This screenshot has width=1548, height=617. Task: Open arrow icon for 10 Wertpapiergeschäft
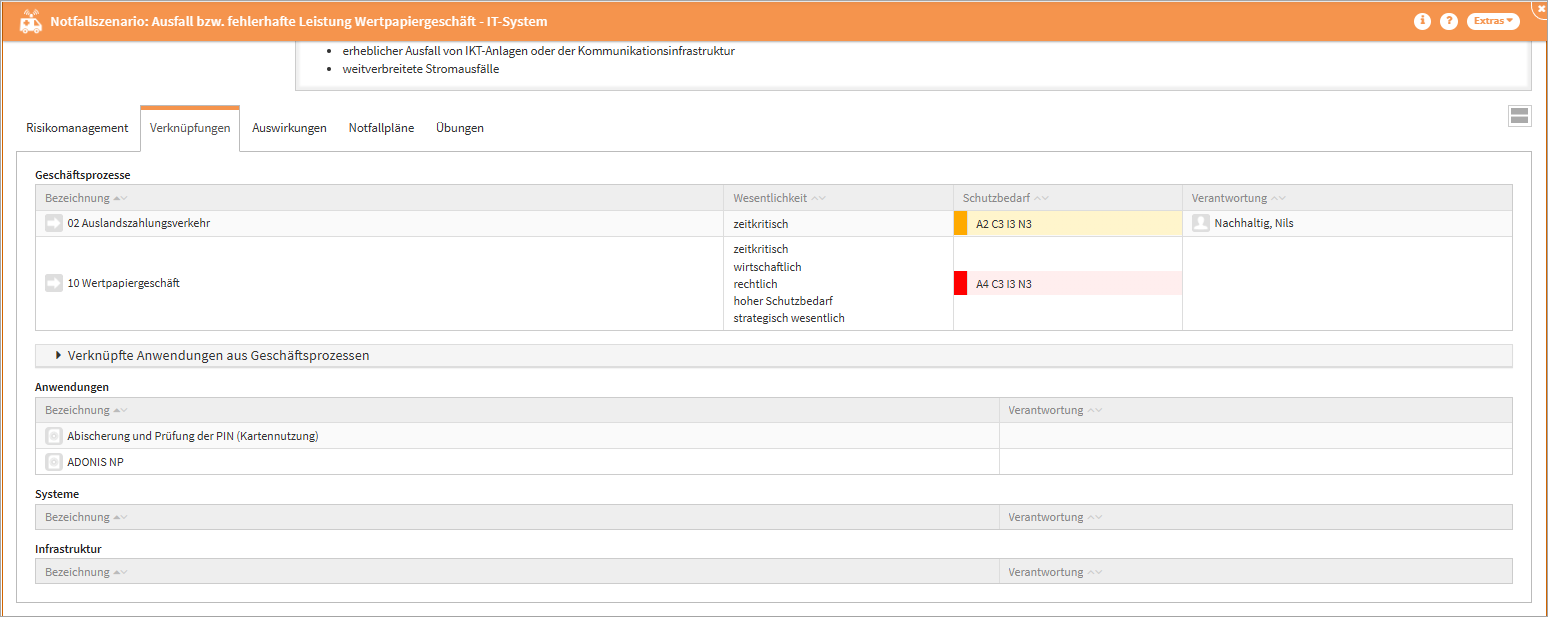click(x=54, y=284)
